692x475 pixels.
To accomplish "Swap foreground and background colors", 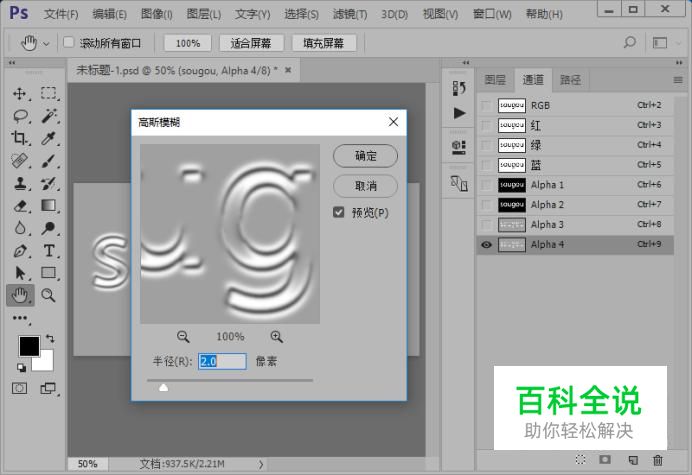I will (x=50, y=339).
